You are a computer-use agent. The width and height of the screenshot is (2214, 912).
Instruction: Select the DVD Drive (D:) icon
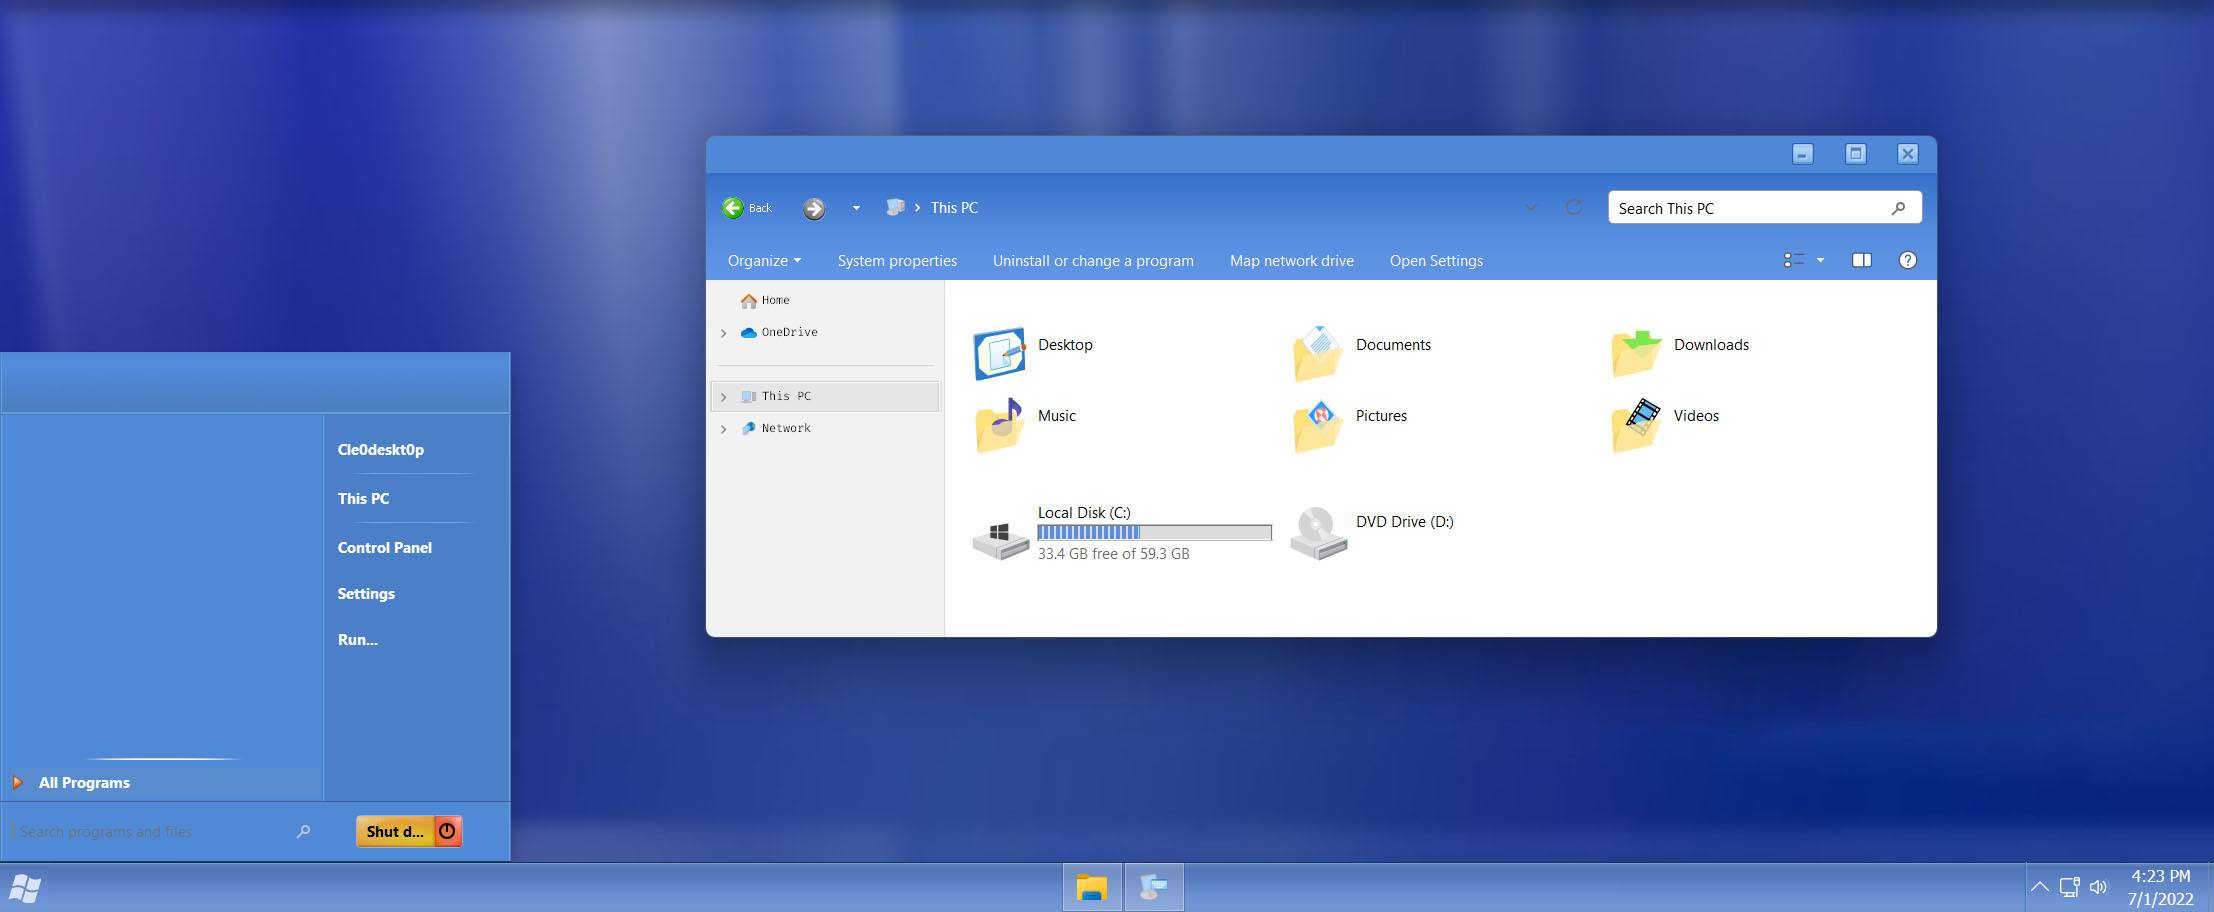tap(1318, 533)
